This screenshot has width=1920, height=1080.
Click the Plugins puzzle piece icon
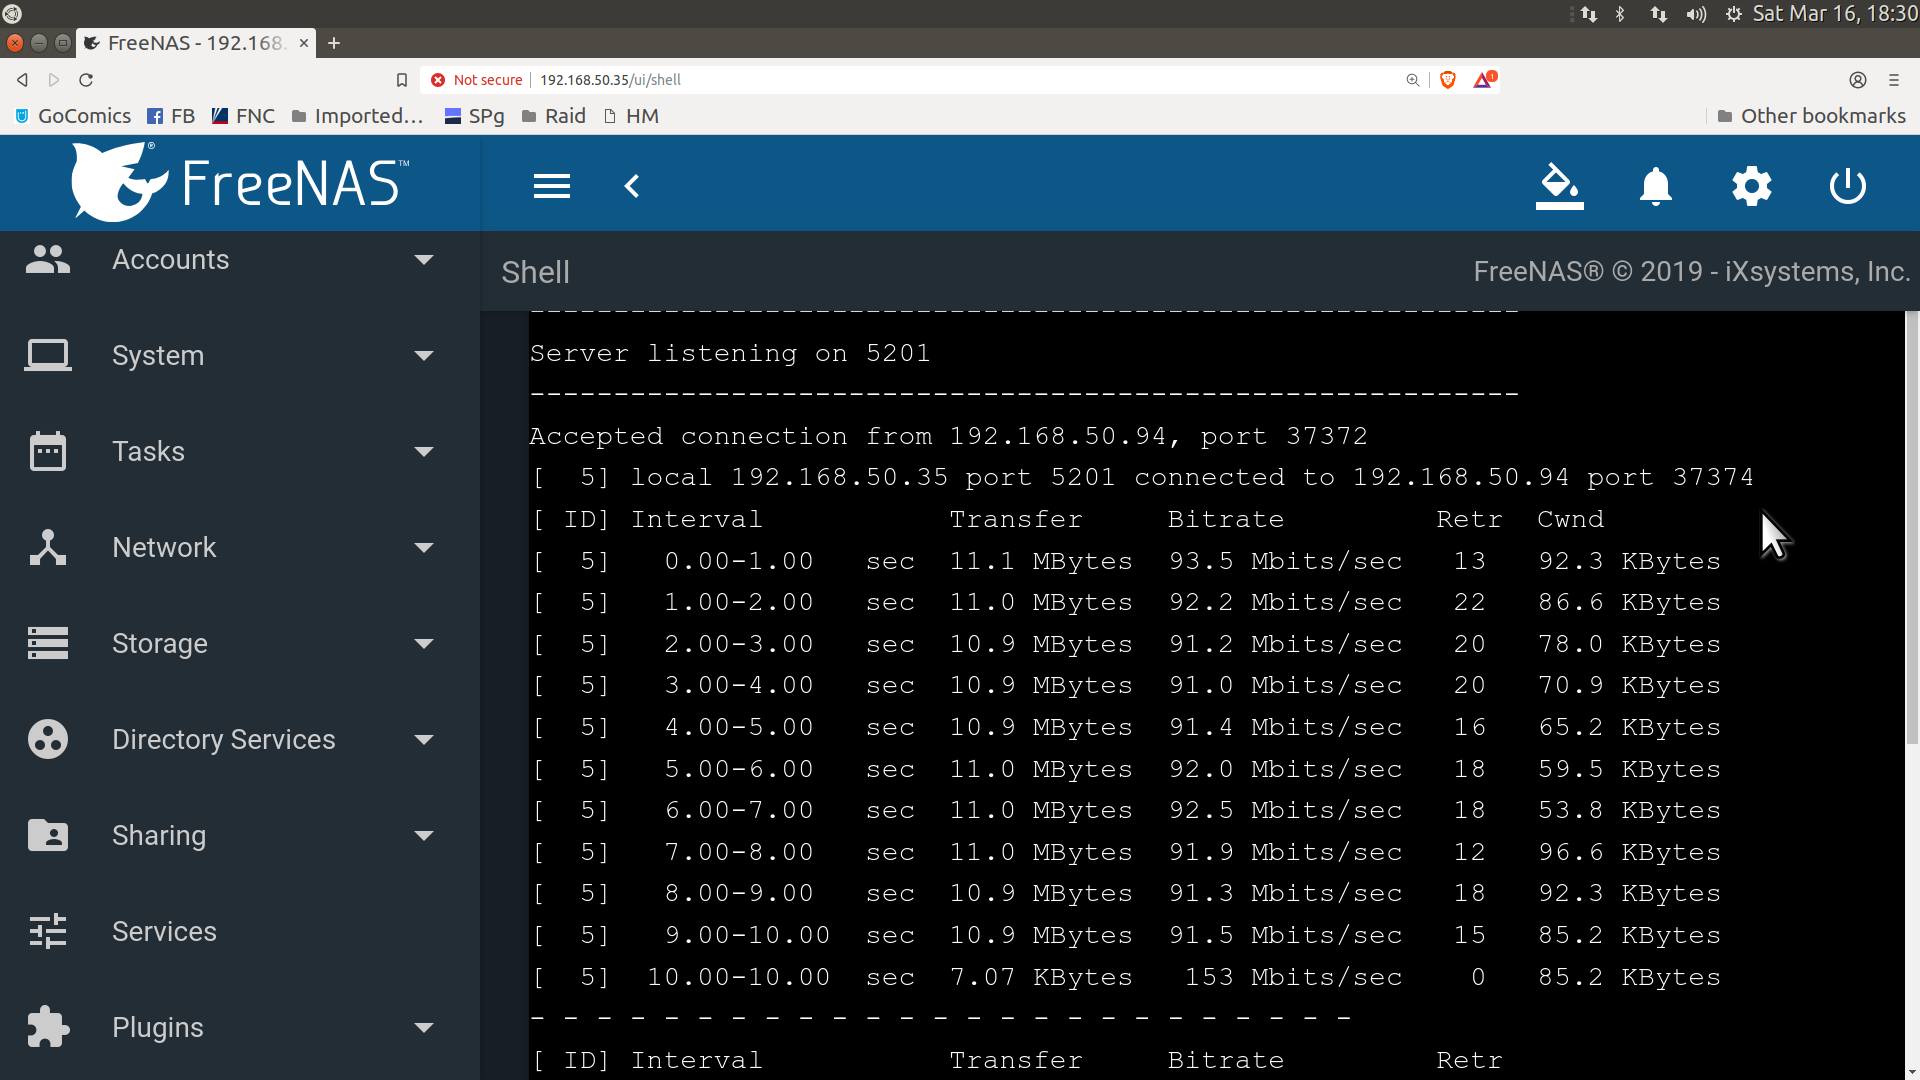point(48,1027)
